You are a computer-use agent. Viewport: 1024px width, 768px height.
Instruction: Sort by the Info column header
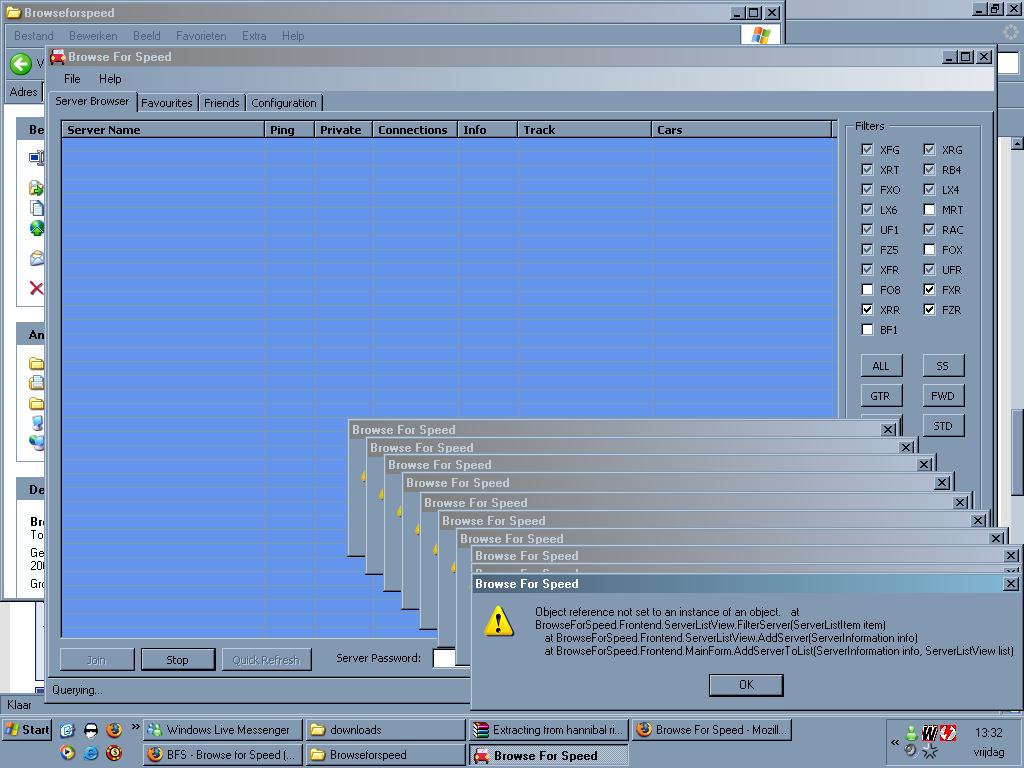(x=487, y=129)
